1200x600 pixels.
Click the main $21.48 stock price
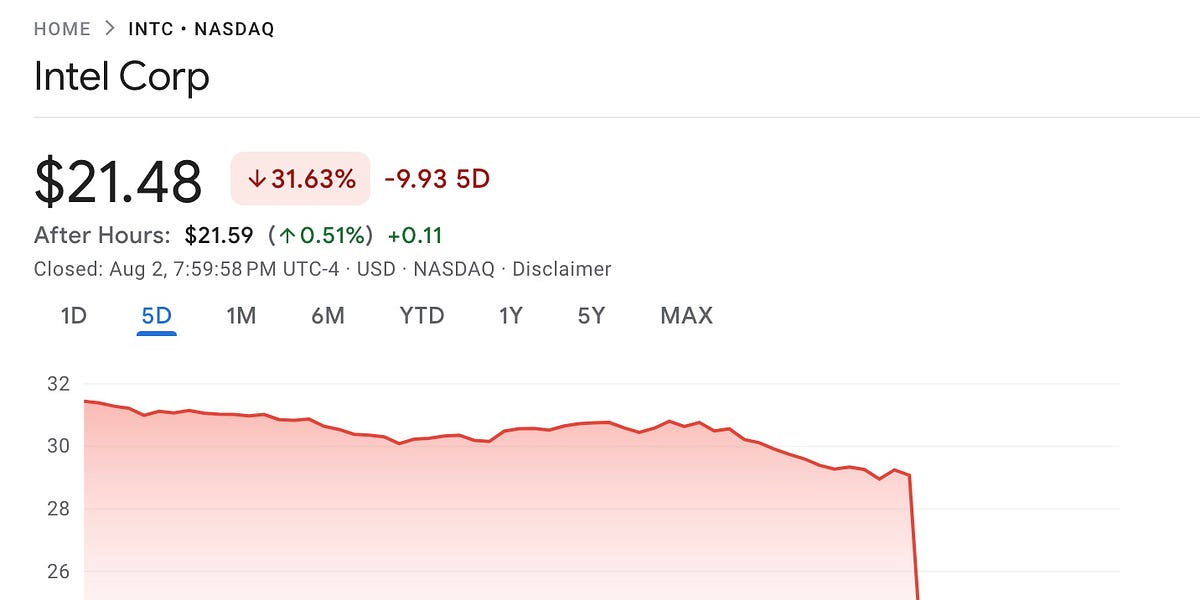[118, 182]
